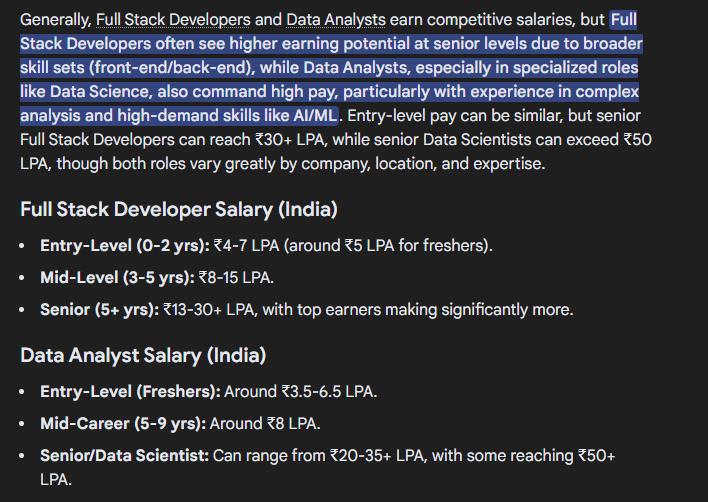The image size is (708, 502).
Task: Click the "Around ₹3.5-6.5 LPA" text
Action: 300,390
